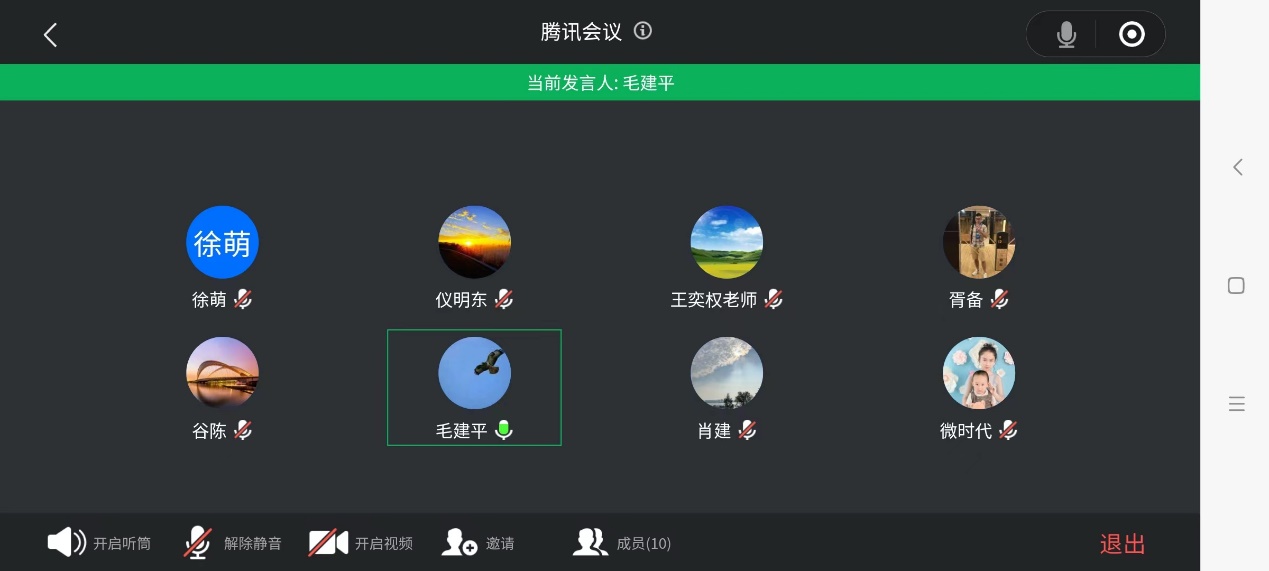Tap green microphone icon next to 毛建平
The height and width of the screenshot is (571, 1269).
point(504,430)
